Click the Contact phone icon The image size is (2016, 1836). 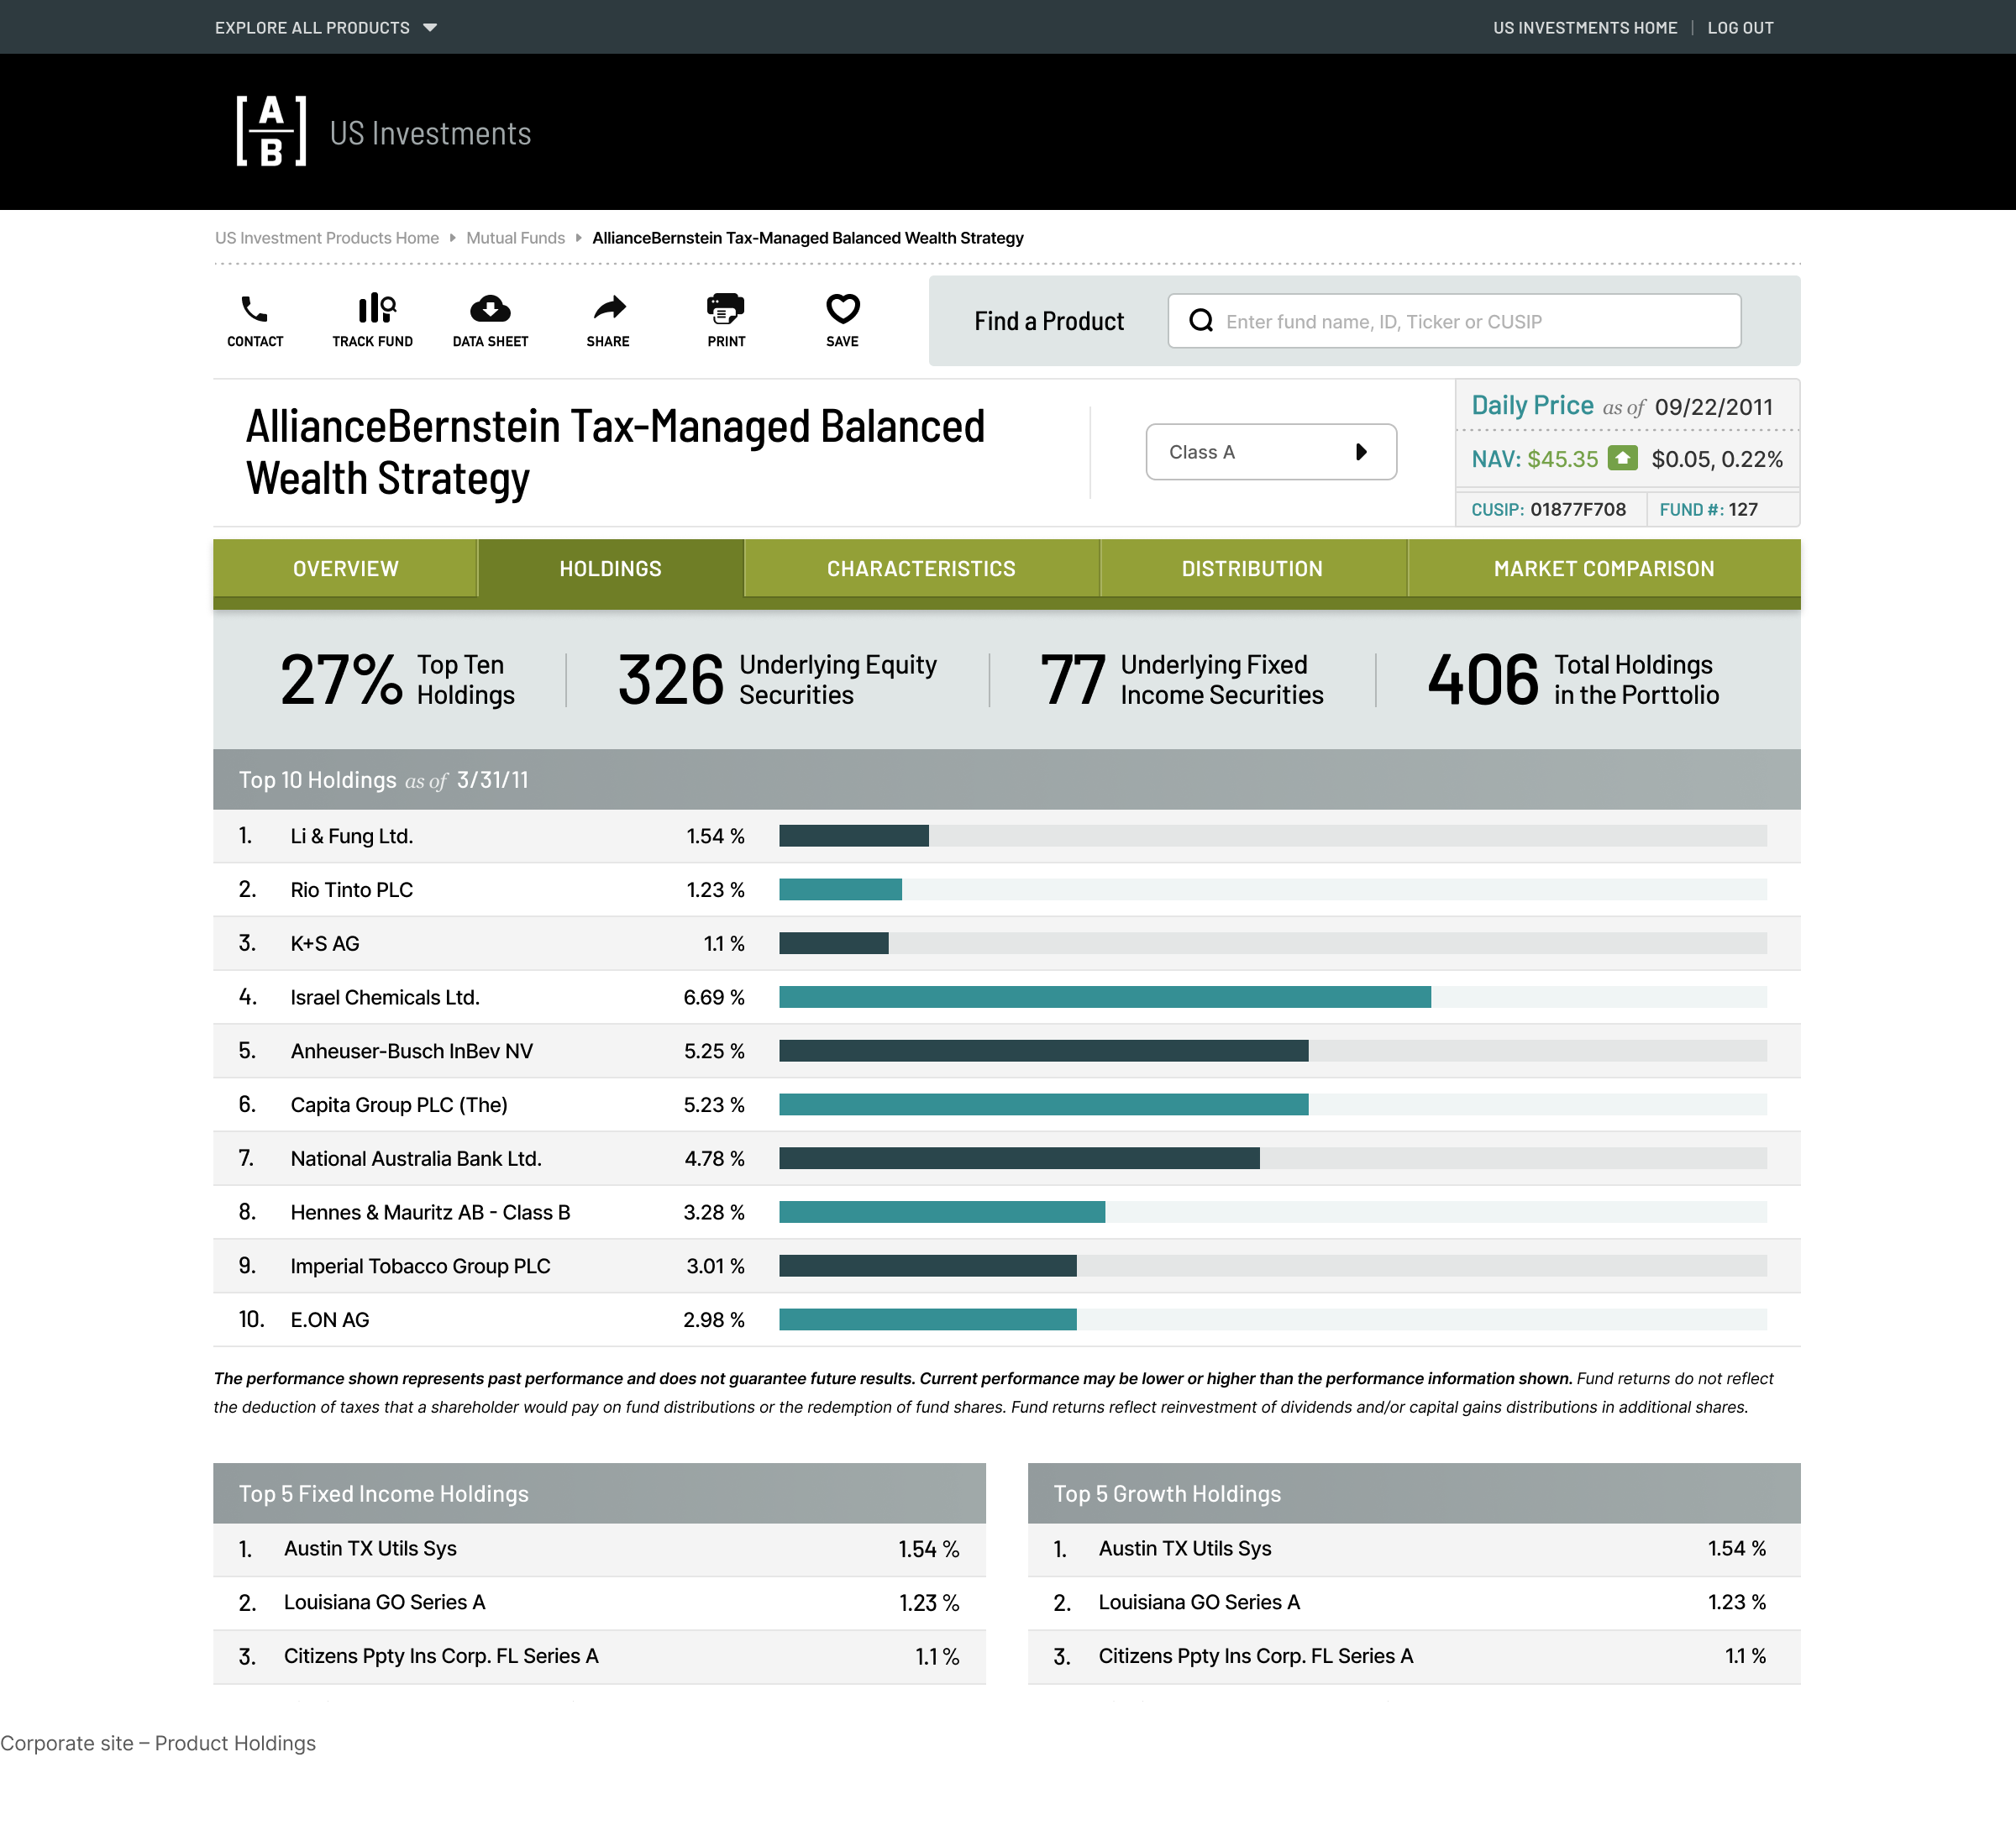click(x=255, y=309)
